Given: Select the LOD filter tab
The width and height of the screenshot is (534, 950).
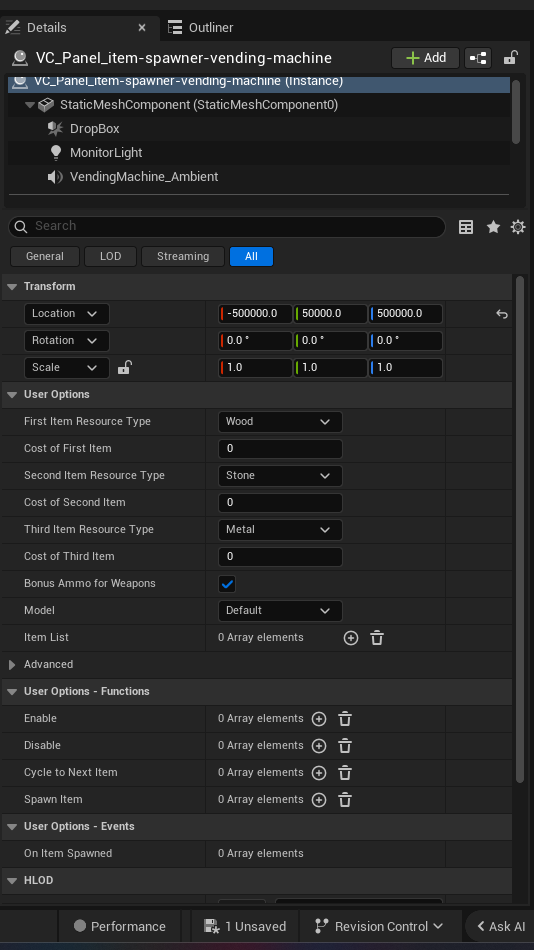Looking at the screenshot, I should 110,256.
